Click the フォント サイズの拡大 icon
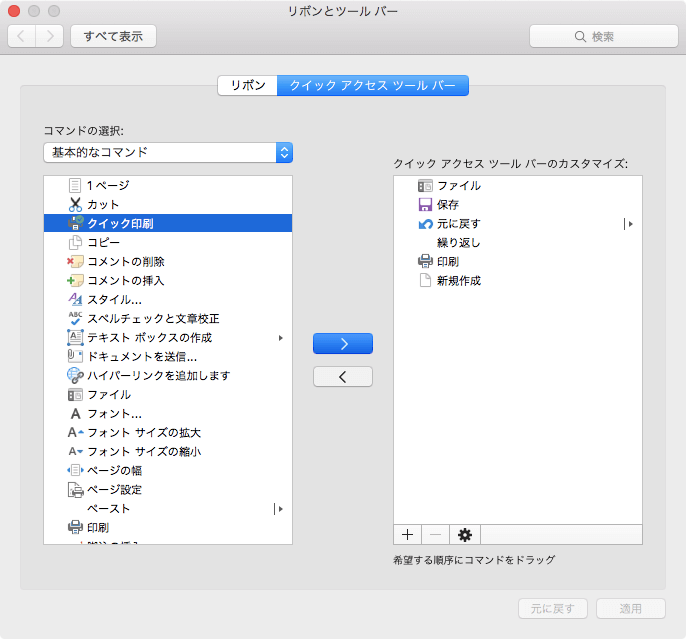 (x=75, y=433)
